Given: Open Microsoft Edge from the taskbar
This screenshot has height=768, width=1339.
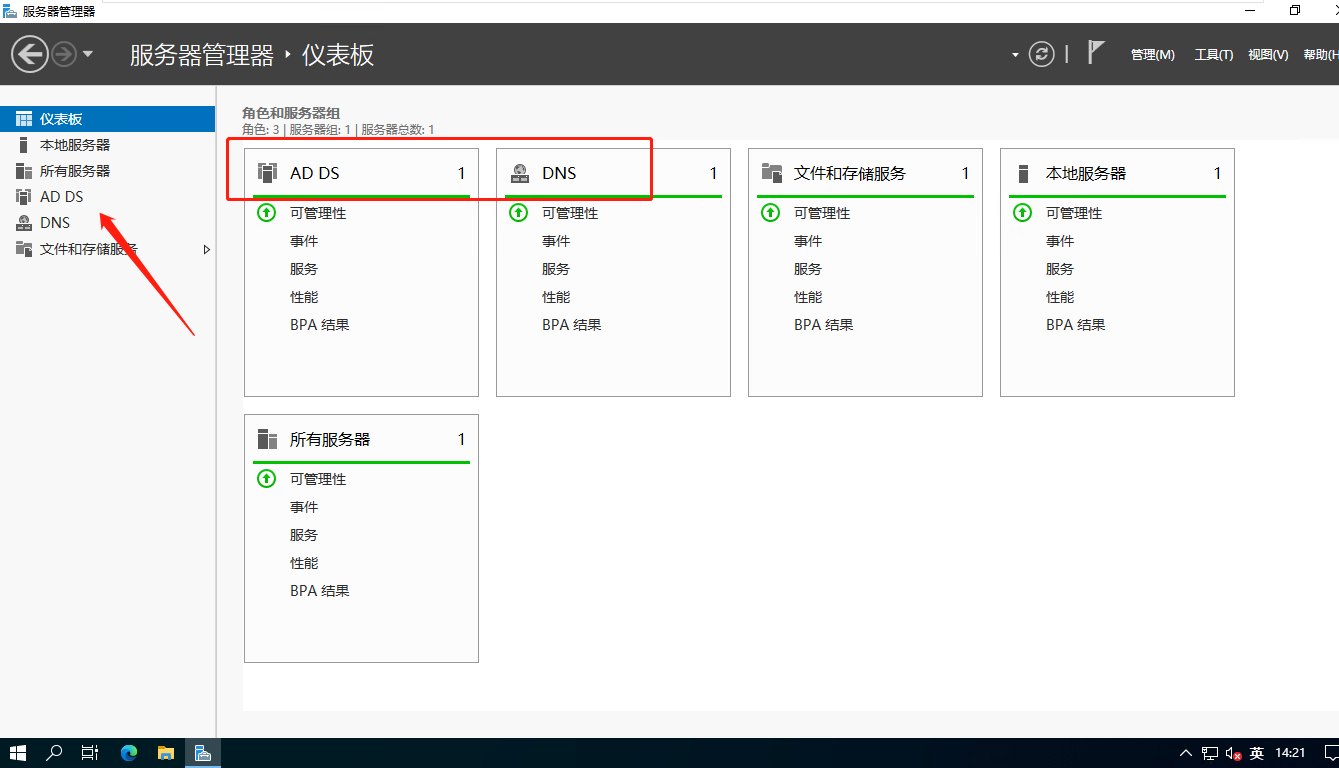Looking at the screenshot, I should [129, 753].
